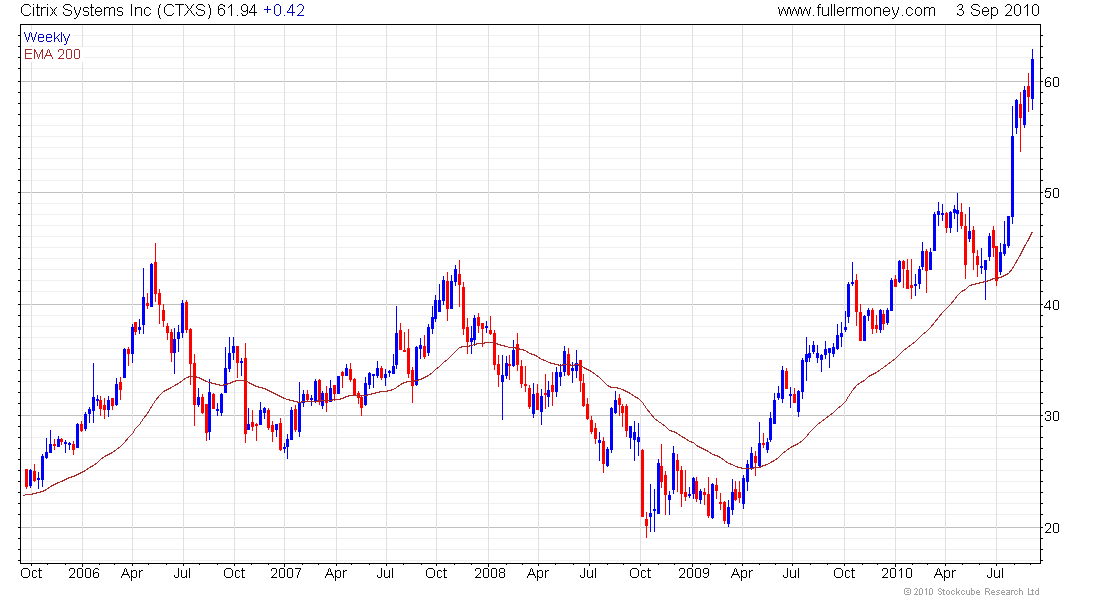Click the Jul label between 2008 and 2009
The height and width of the screenshot is (600, 1100).
pos(588,573)
